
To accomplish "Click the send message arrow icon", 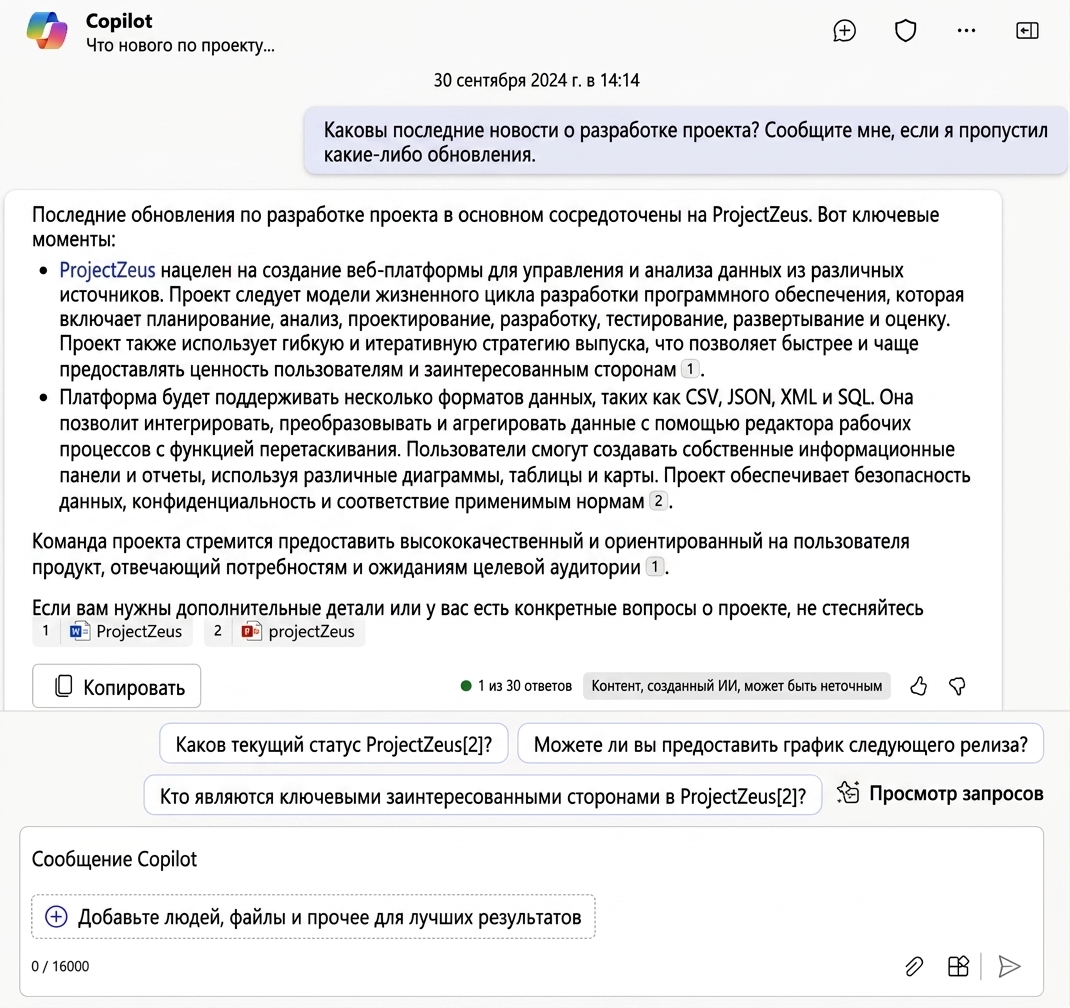I will click(x=1009, y=966).
